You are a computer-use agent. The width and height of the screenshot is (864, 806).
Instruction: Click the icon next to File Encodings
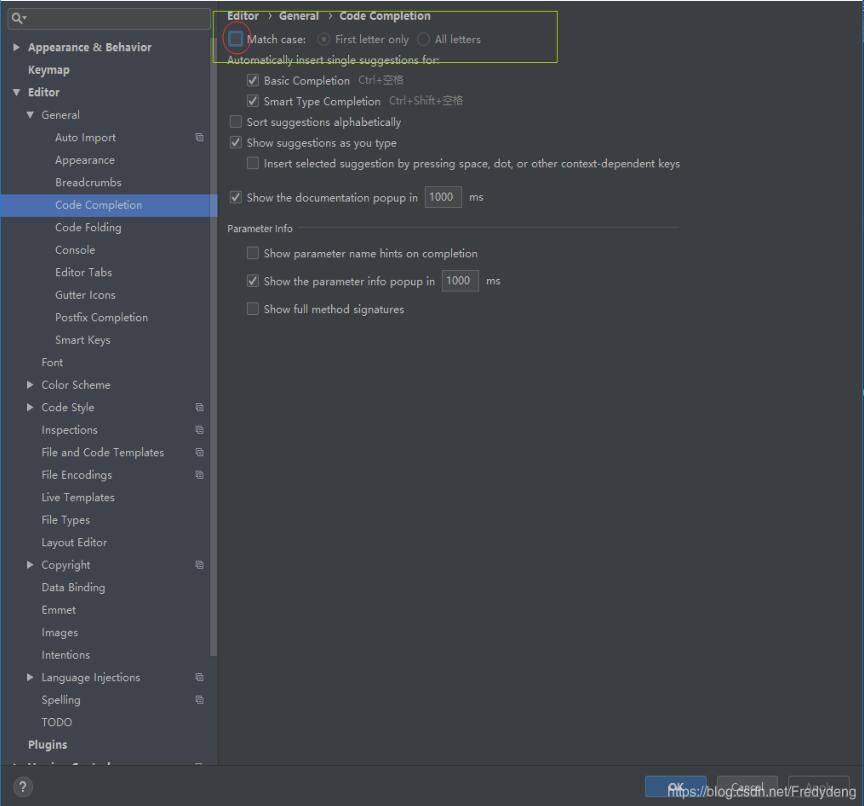(199, 474)
